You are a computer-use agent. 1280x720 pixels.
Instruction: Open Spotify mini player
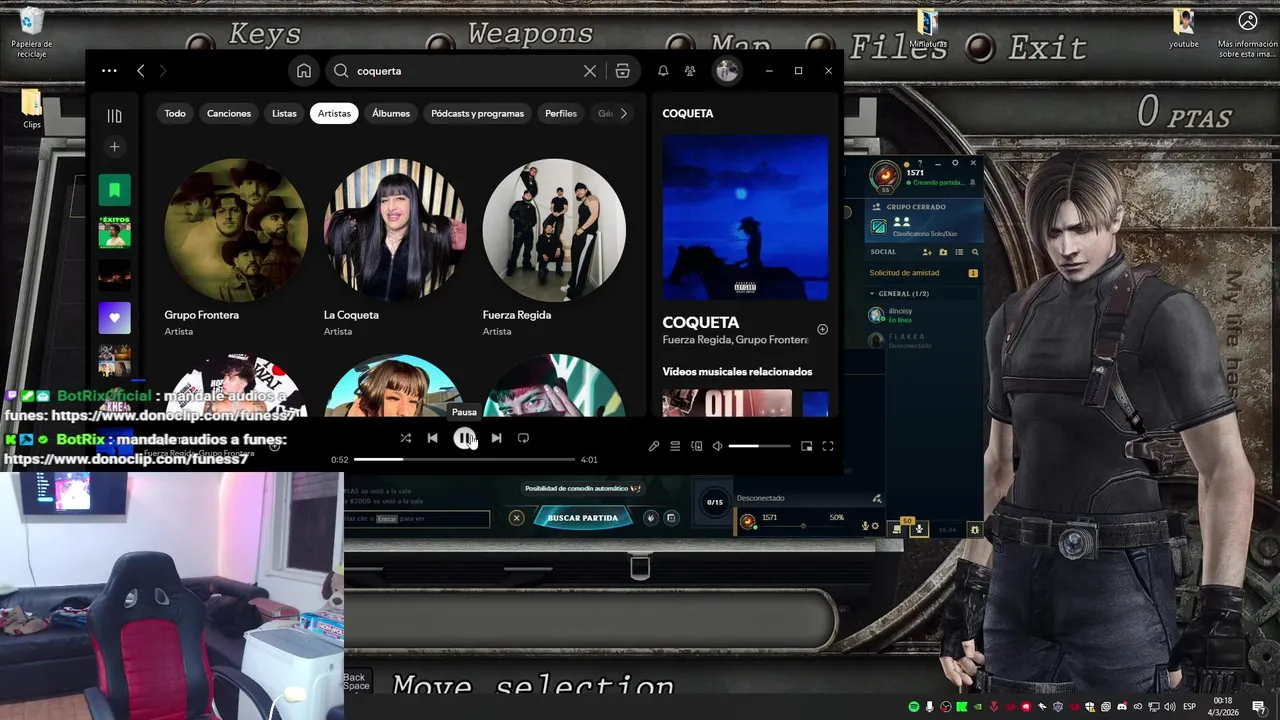tap(807, 446)
